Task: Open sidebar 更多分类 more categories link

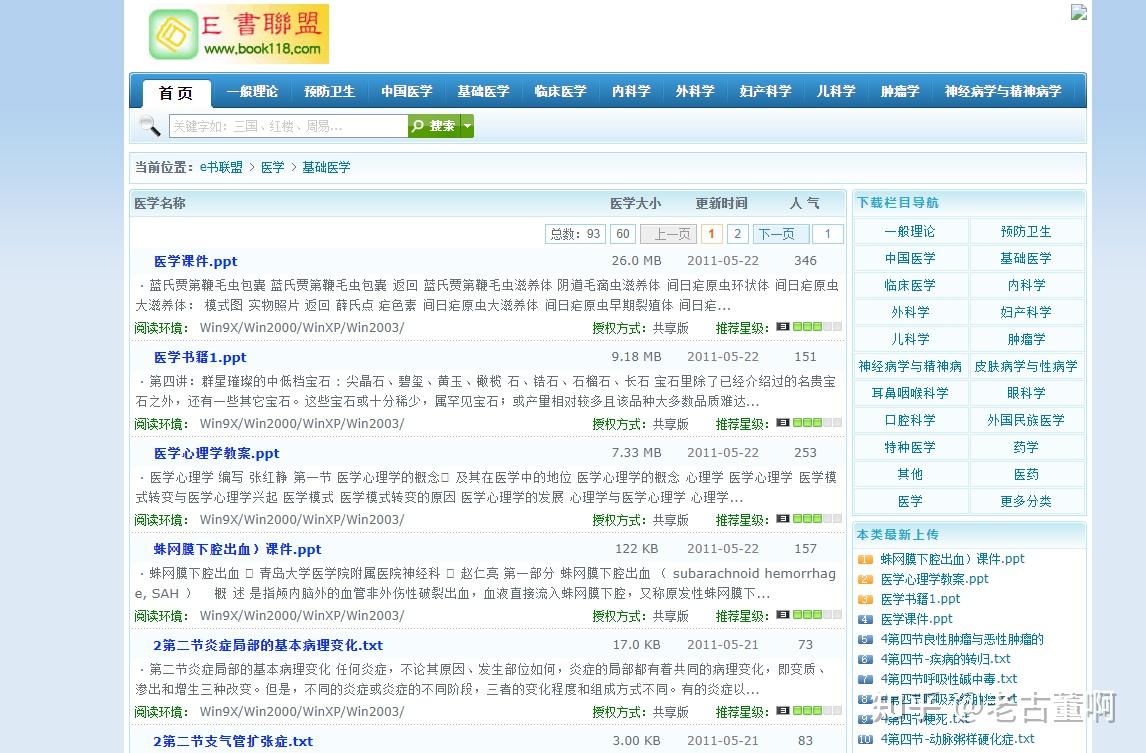Action: tap(1026, 502)
